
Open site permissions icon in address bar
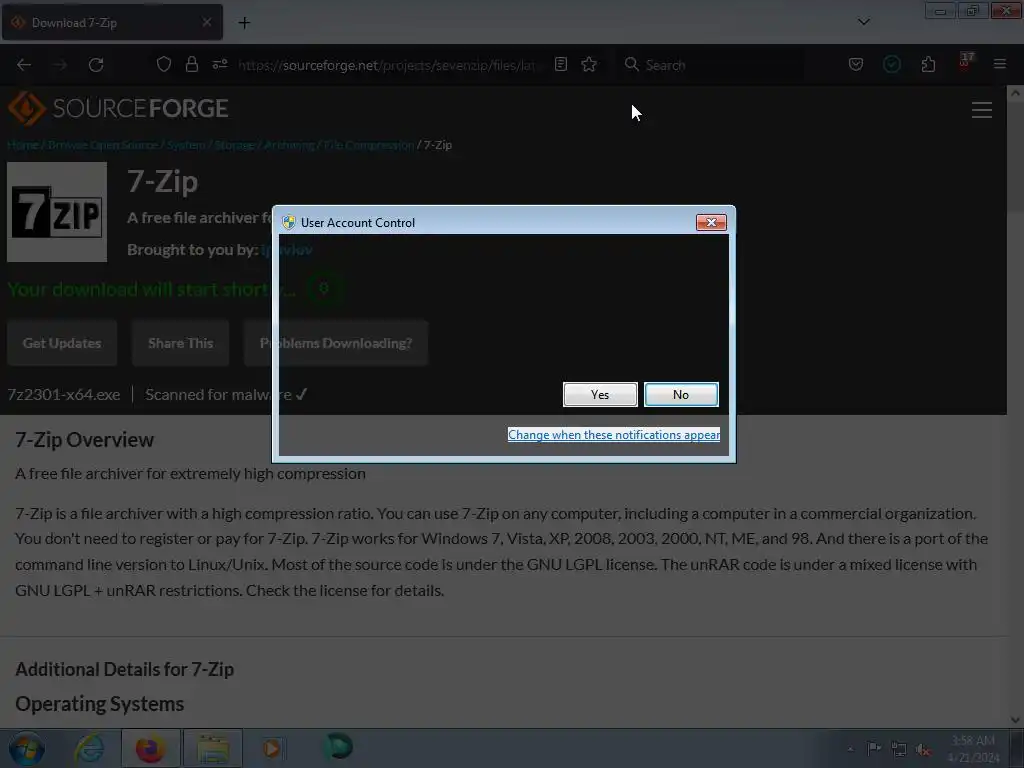[x=219, y=64]
